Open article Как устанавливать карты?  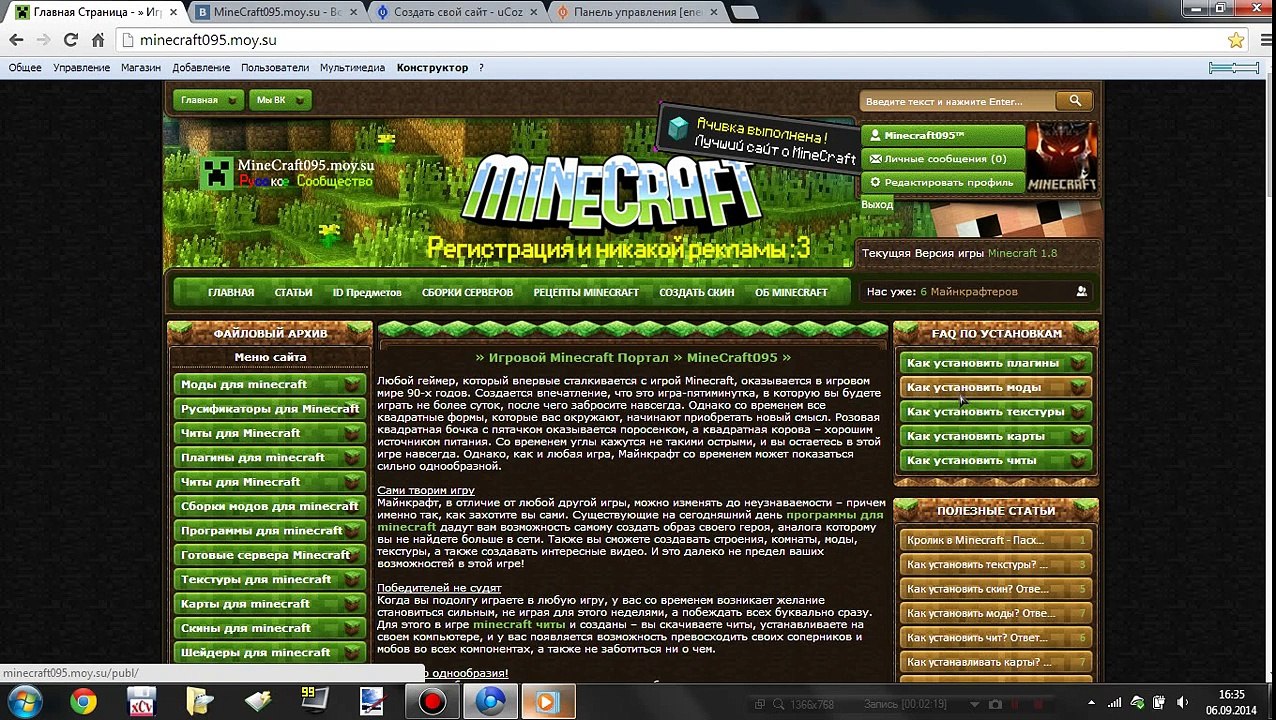coord(996,663)
